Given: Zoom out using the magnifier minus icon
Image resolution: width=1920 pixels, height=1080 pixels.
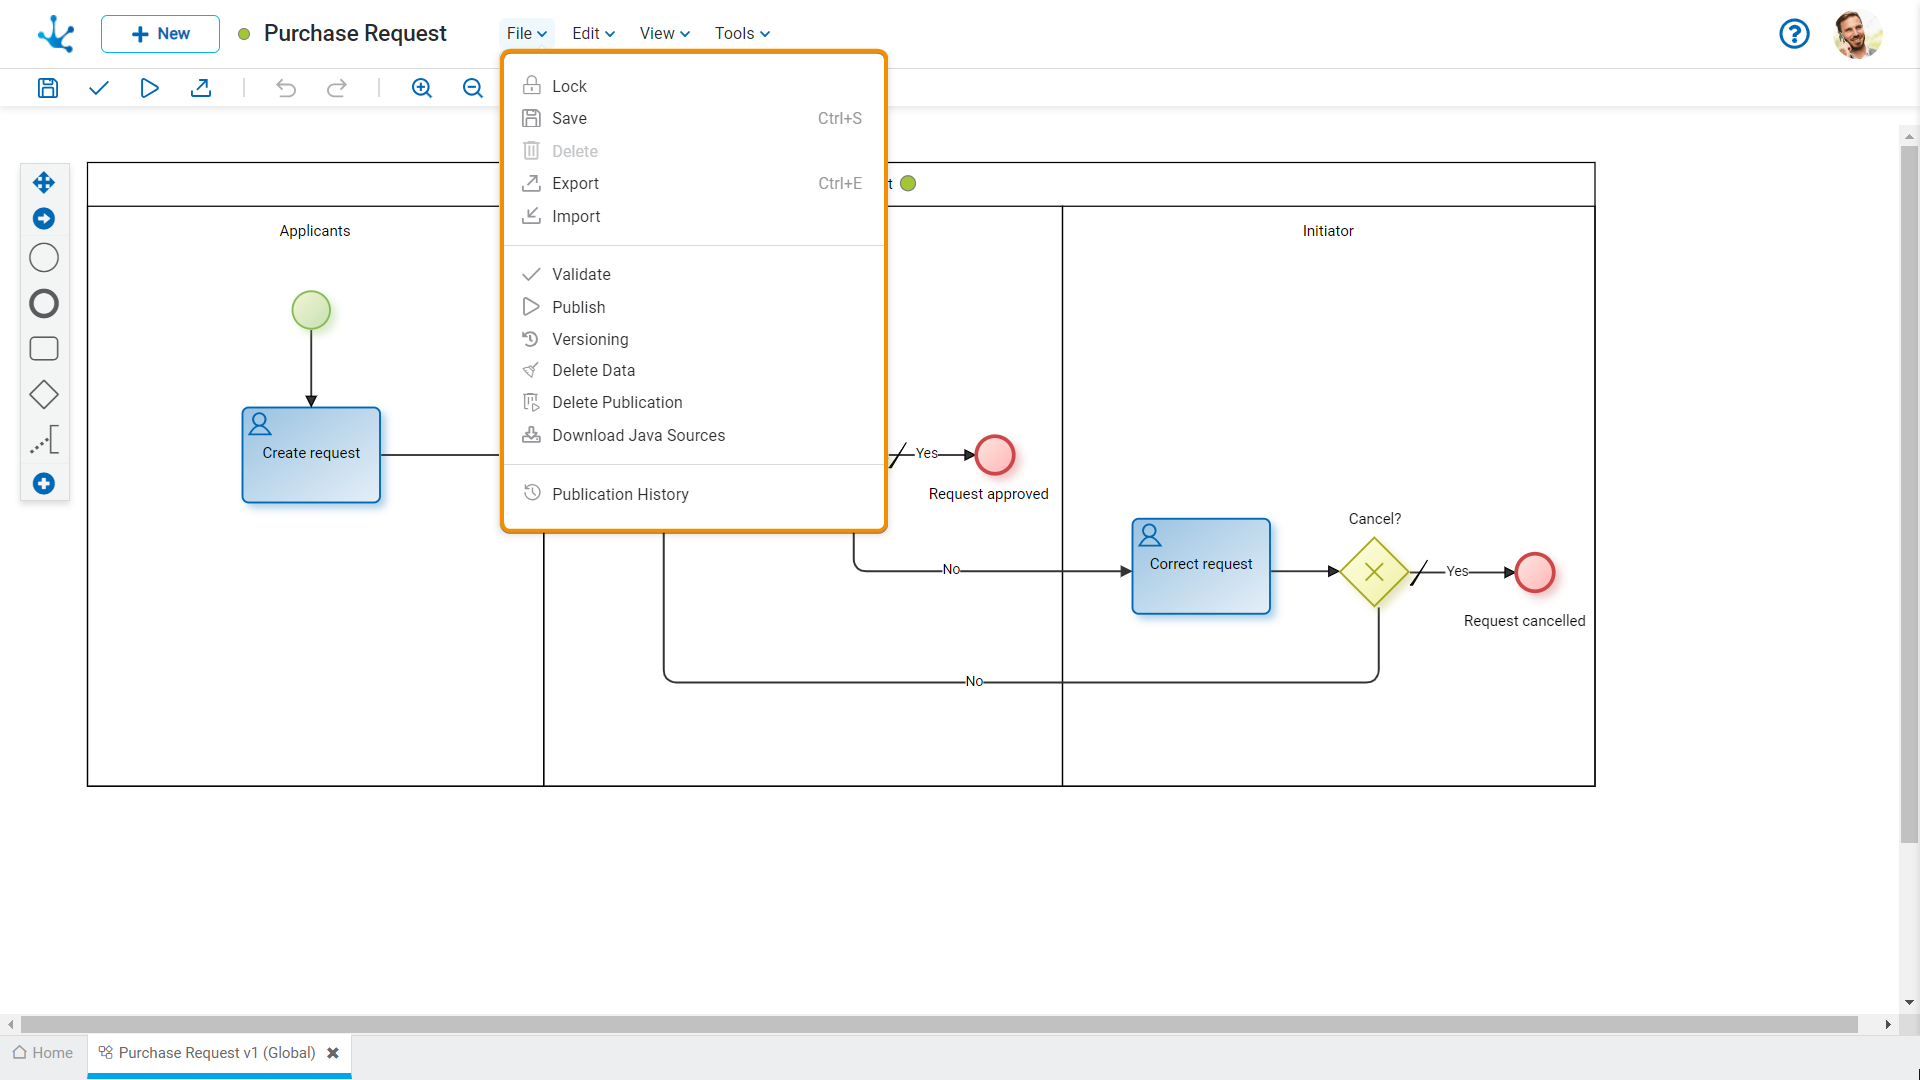Looking at the screenshot, I should click(473, 88).
